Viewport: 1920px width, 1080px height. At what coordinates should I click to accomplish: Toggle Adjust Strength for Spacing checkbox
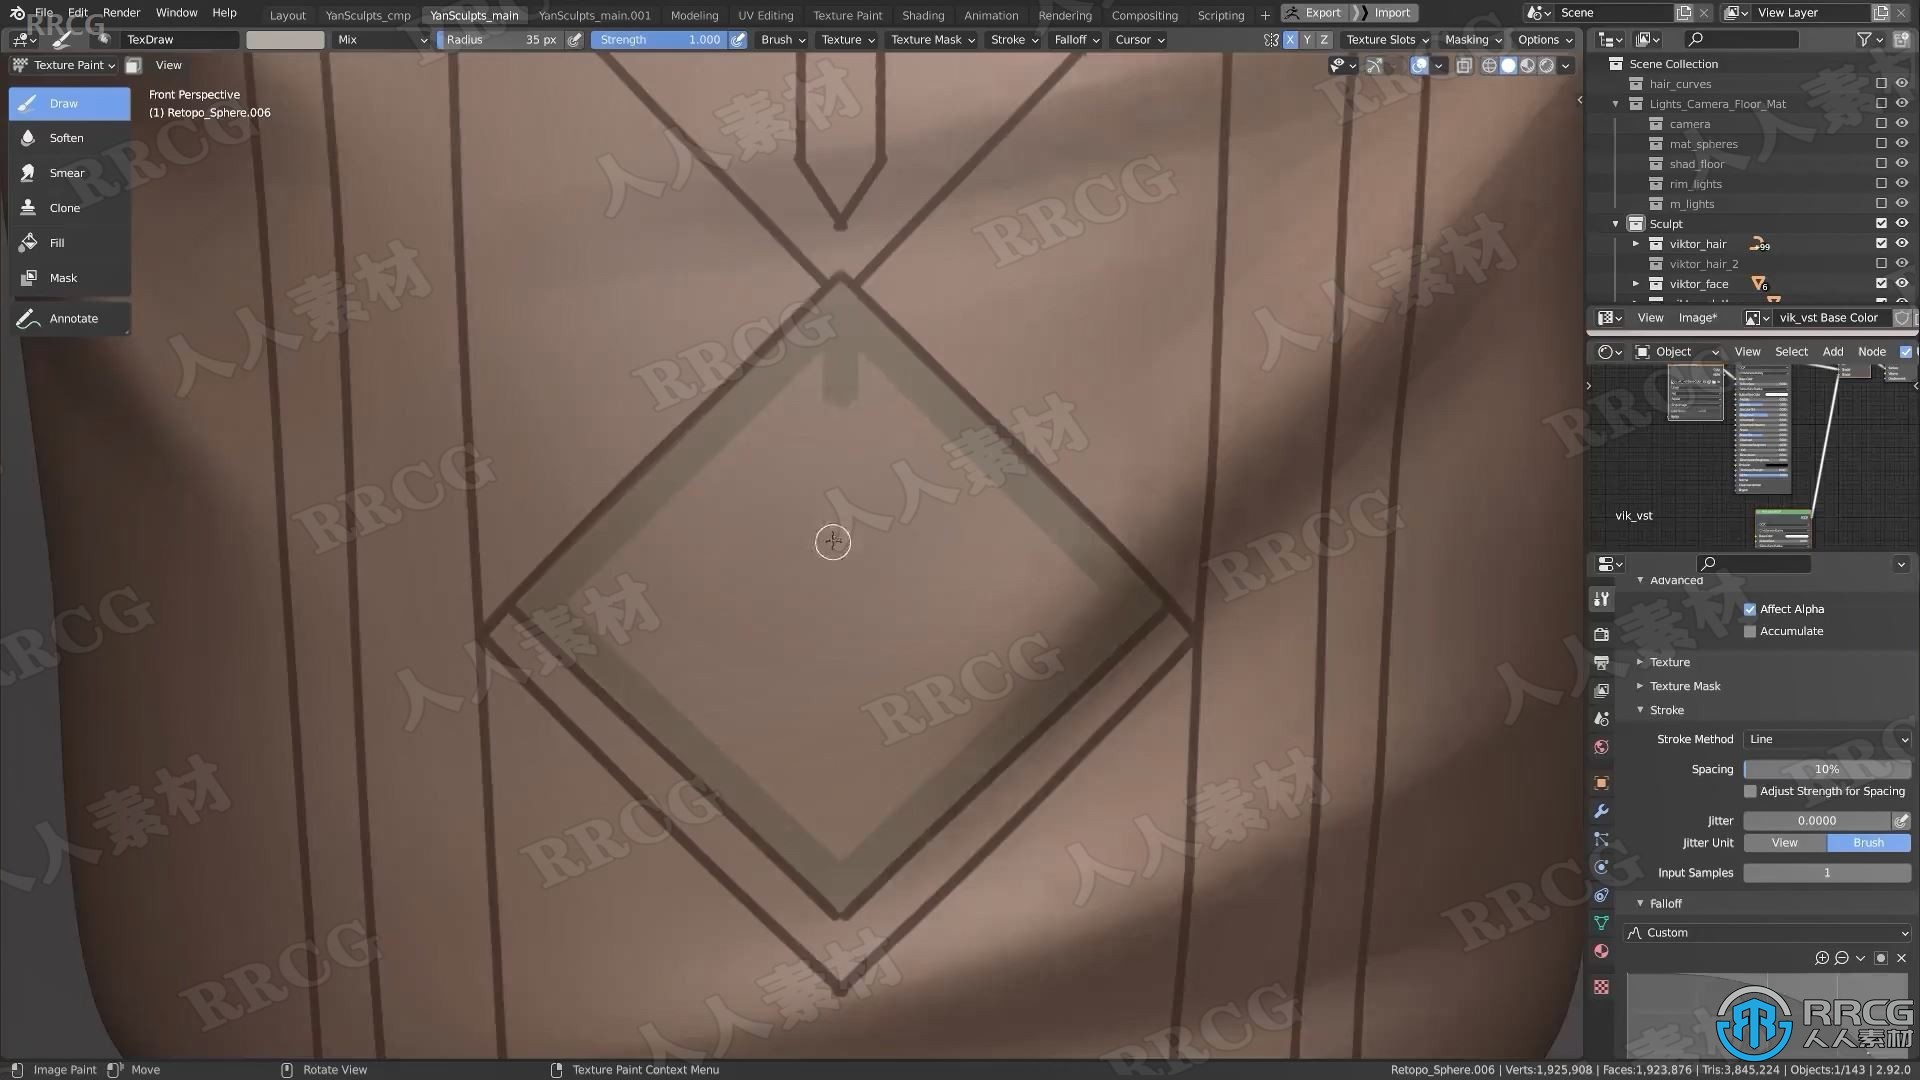click(x=1751, y=789)
